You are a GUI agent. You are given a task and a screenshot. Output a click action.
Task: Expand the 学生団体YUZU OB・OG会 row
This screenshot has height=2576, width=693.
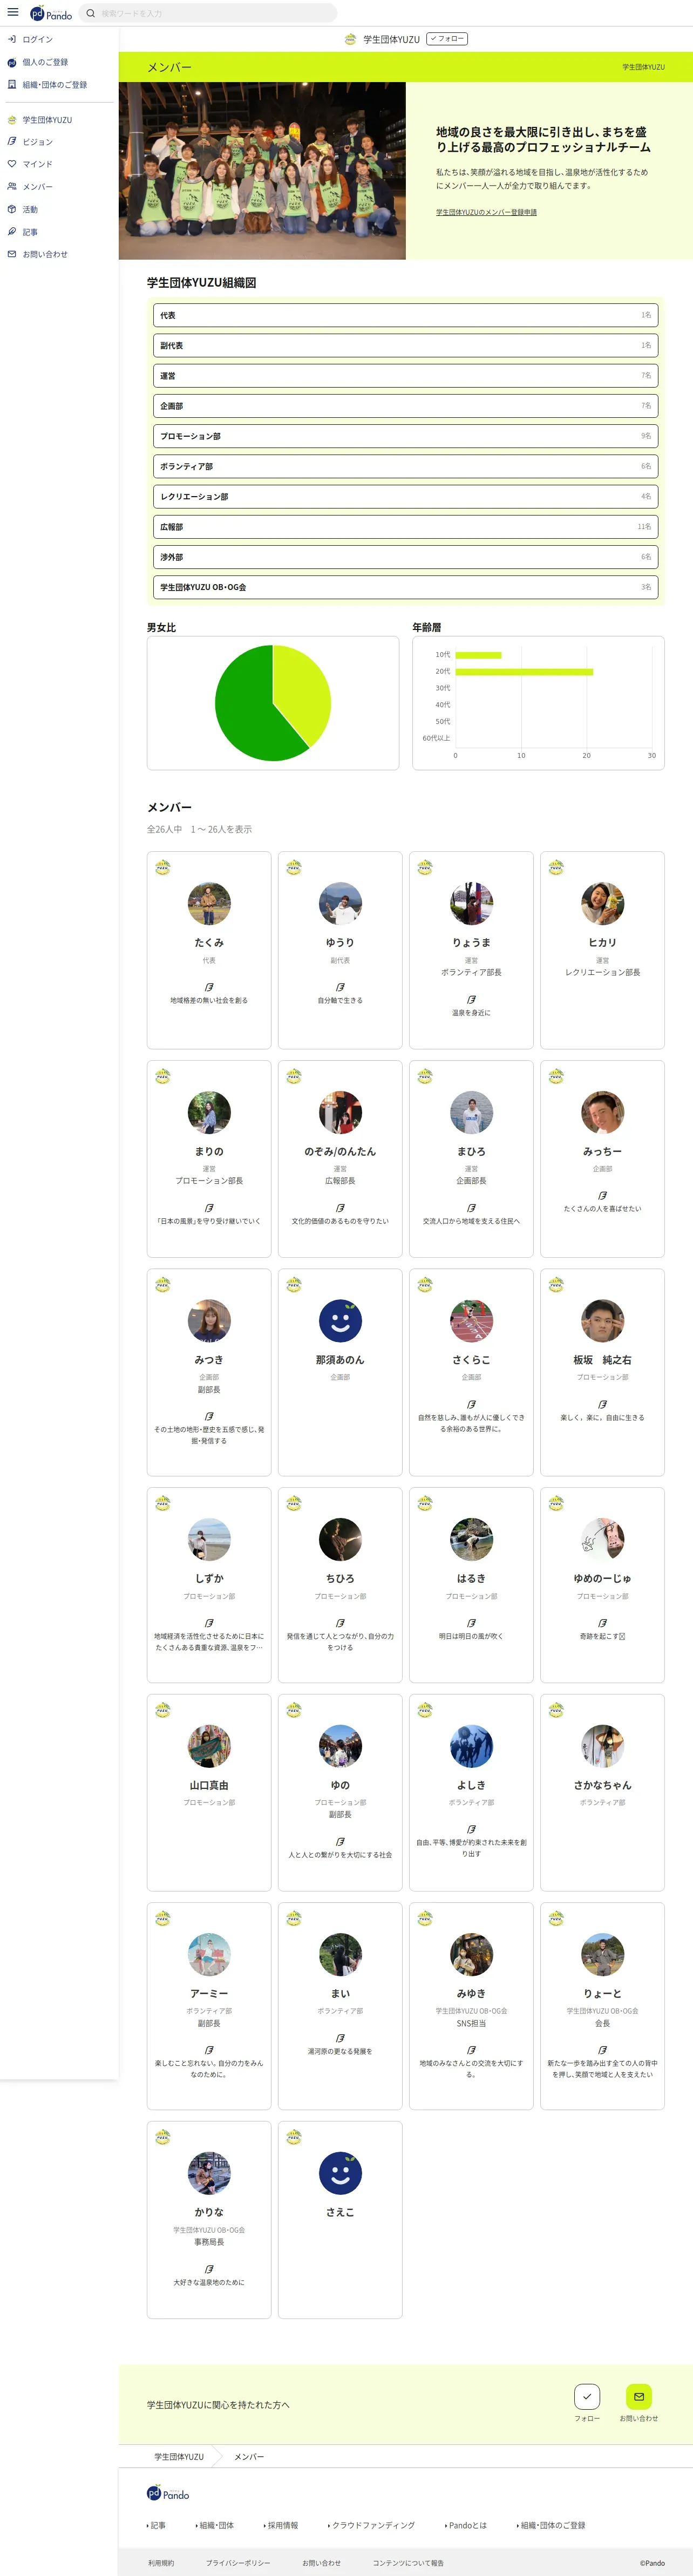point(405,587)
